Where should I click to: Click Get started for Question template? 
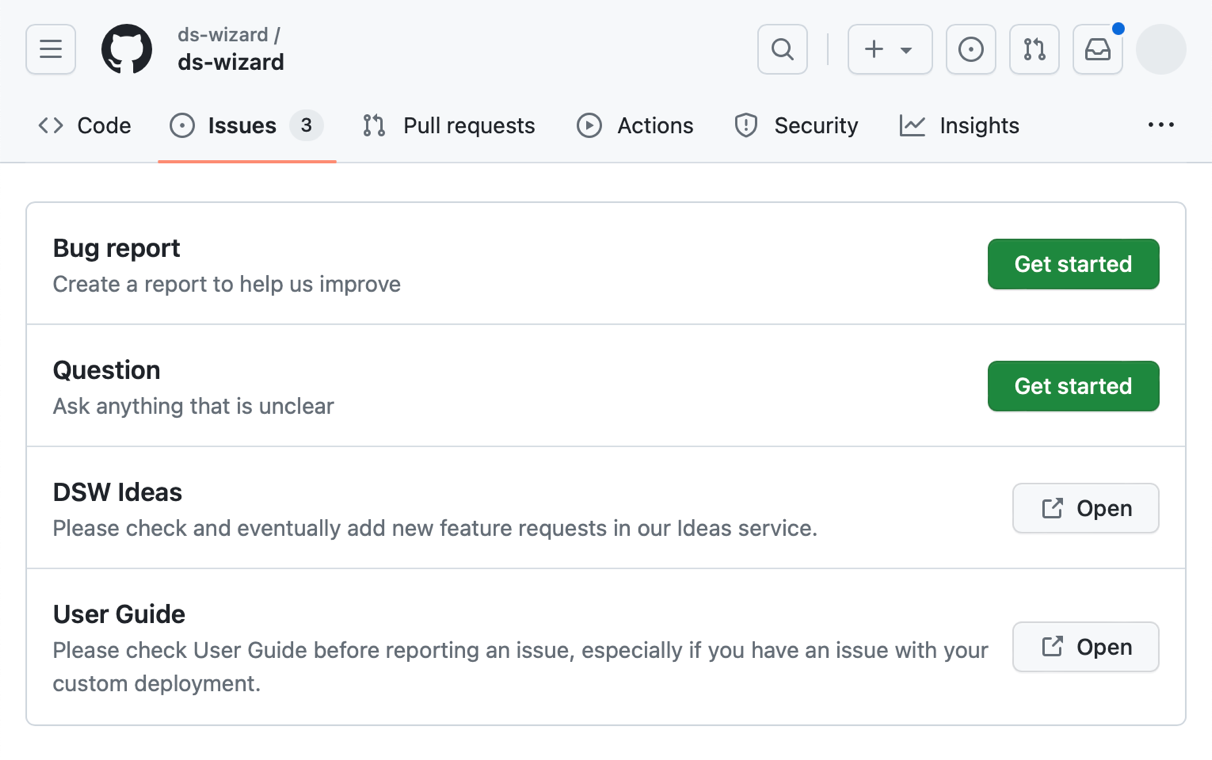[1073, 386]
